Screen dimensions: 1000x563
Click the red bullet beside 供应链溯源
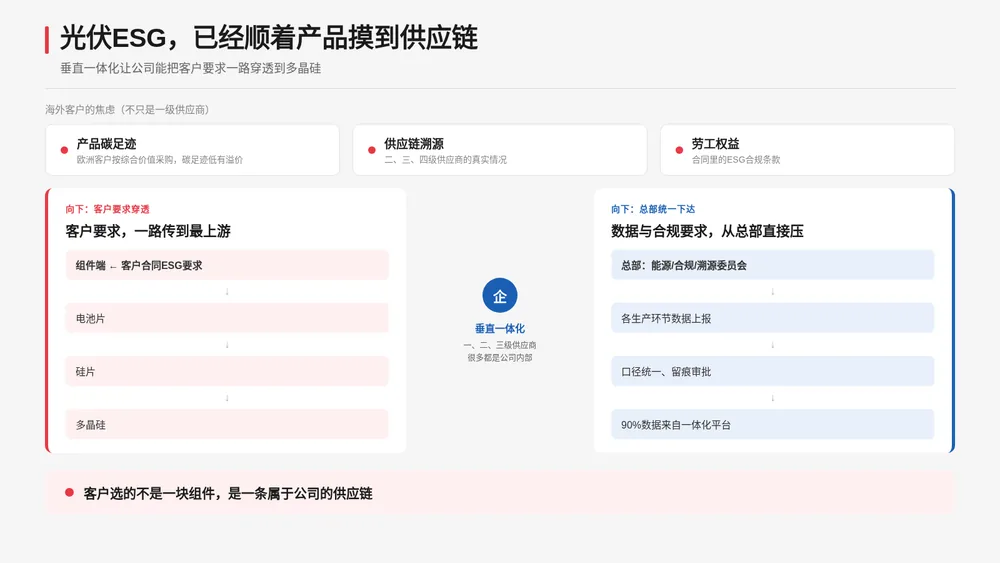click(x=372, y=150)
